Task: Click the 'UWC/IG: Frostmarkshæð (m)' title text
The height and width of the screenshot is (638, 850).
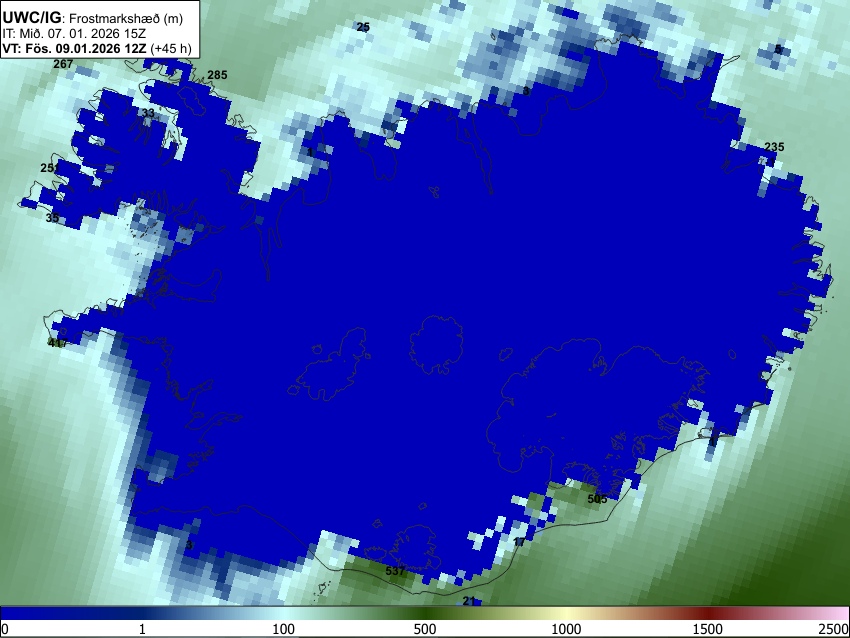Action: (x=93, y=18)
